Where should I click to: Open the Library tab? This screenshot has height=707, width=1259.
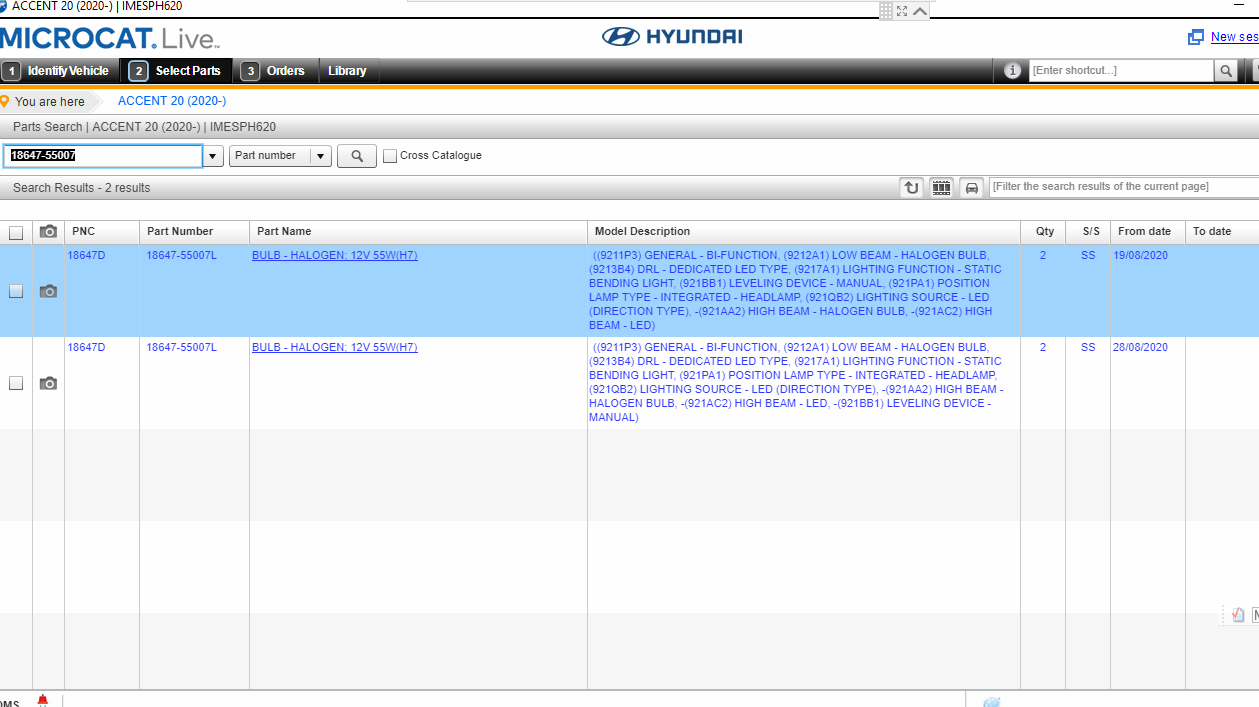(x=347, y=71)
